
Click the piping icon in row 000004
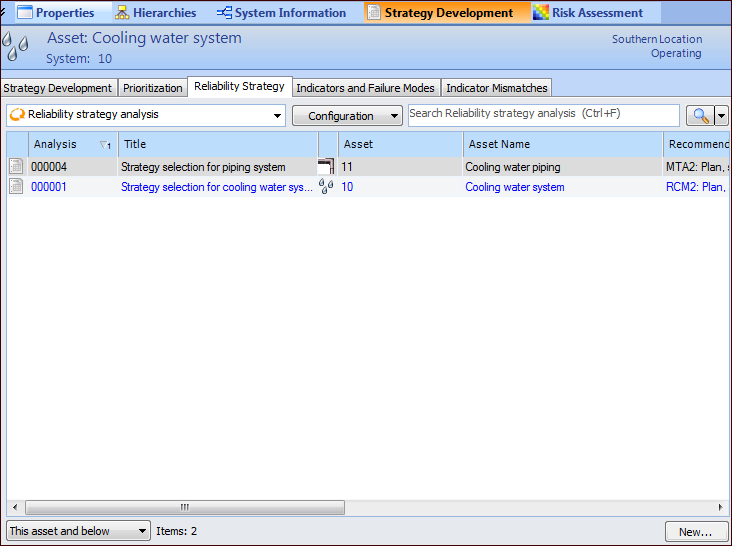coord(326,166)
